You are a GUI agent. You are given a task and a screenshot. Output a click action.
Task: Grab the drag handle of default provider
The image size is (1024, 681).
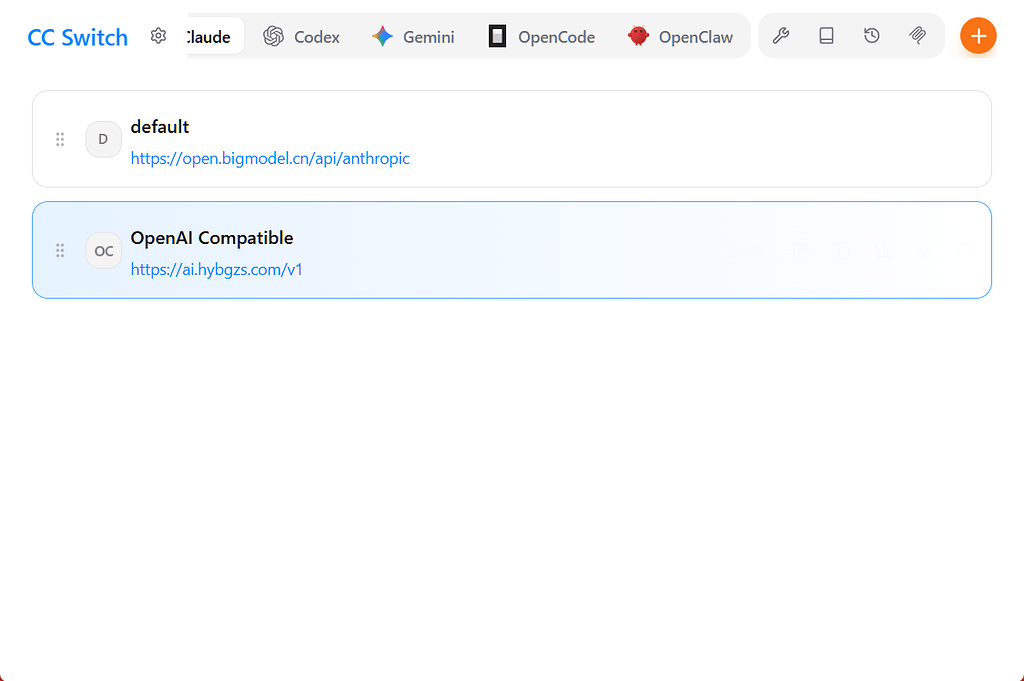[60, 139]
